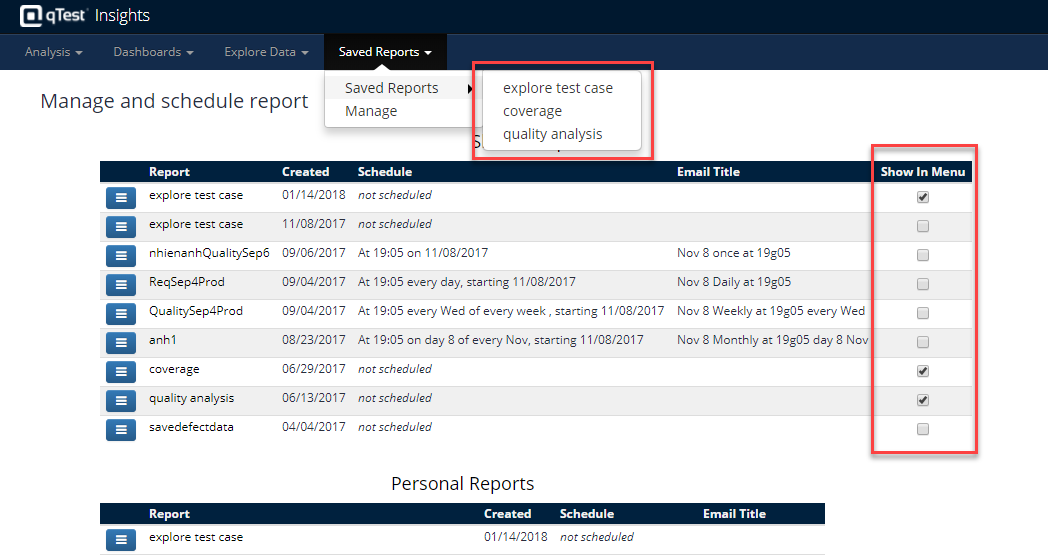Image resolution: width=1048 pixels, height=555 pixels.
Task: Click the Saved Reports navigation tab
Action: pyautogui.click(x=385, y=52)
